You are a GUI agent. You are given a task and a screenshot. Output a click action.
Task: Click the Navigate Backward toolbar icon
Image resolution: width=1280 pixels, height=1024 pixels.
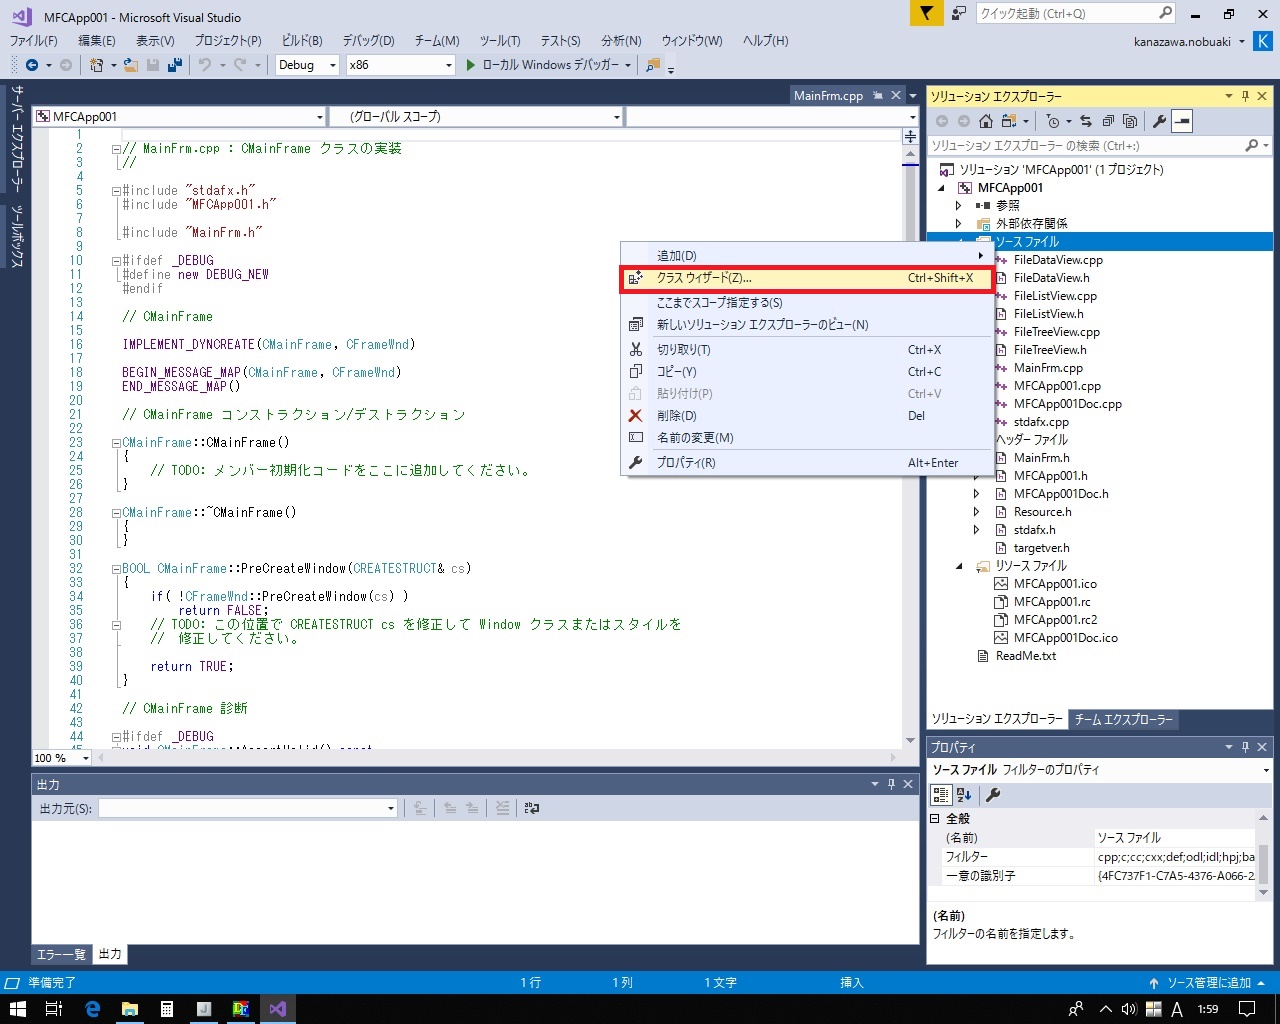click(x=31, y=65)
